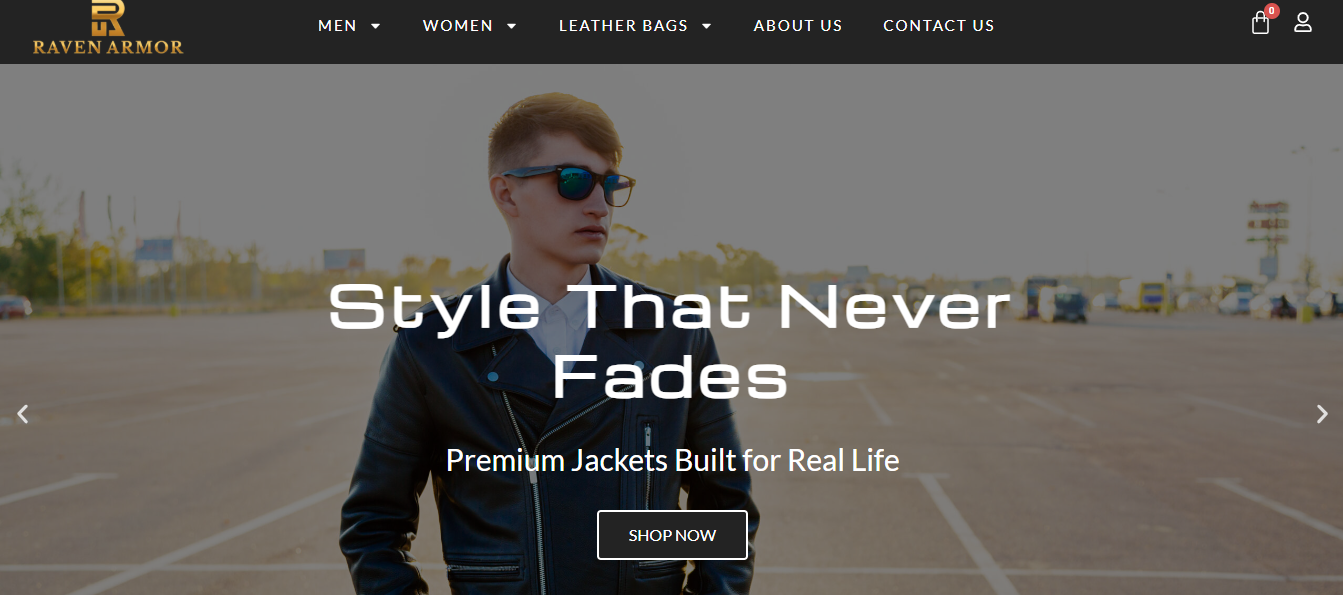Click the Style That Never Fades headline
This screenshot has width=1343, height=595.
click(671, 341)
